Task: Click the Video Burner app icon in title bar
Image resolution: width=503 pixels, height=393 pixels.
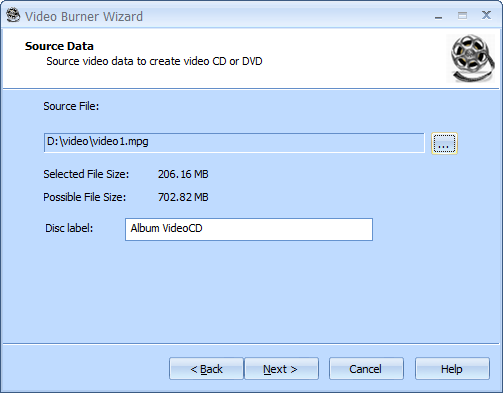Action: click(13, 15)
